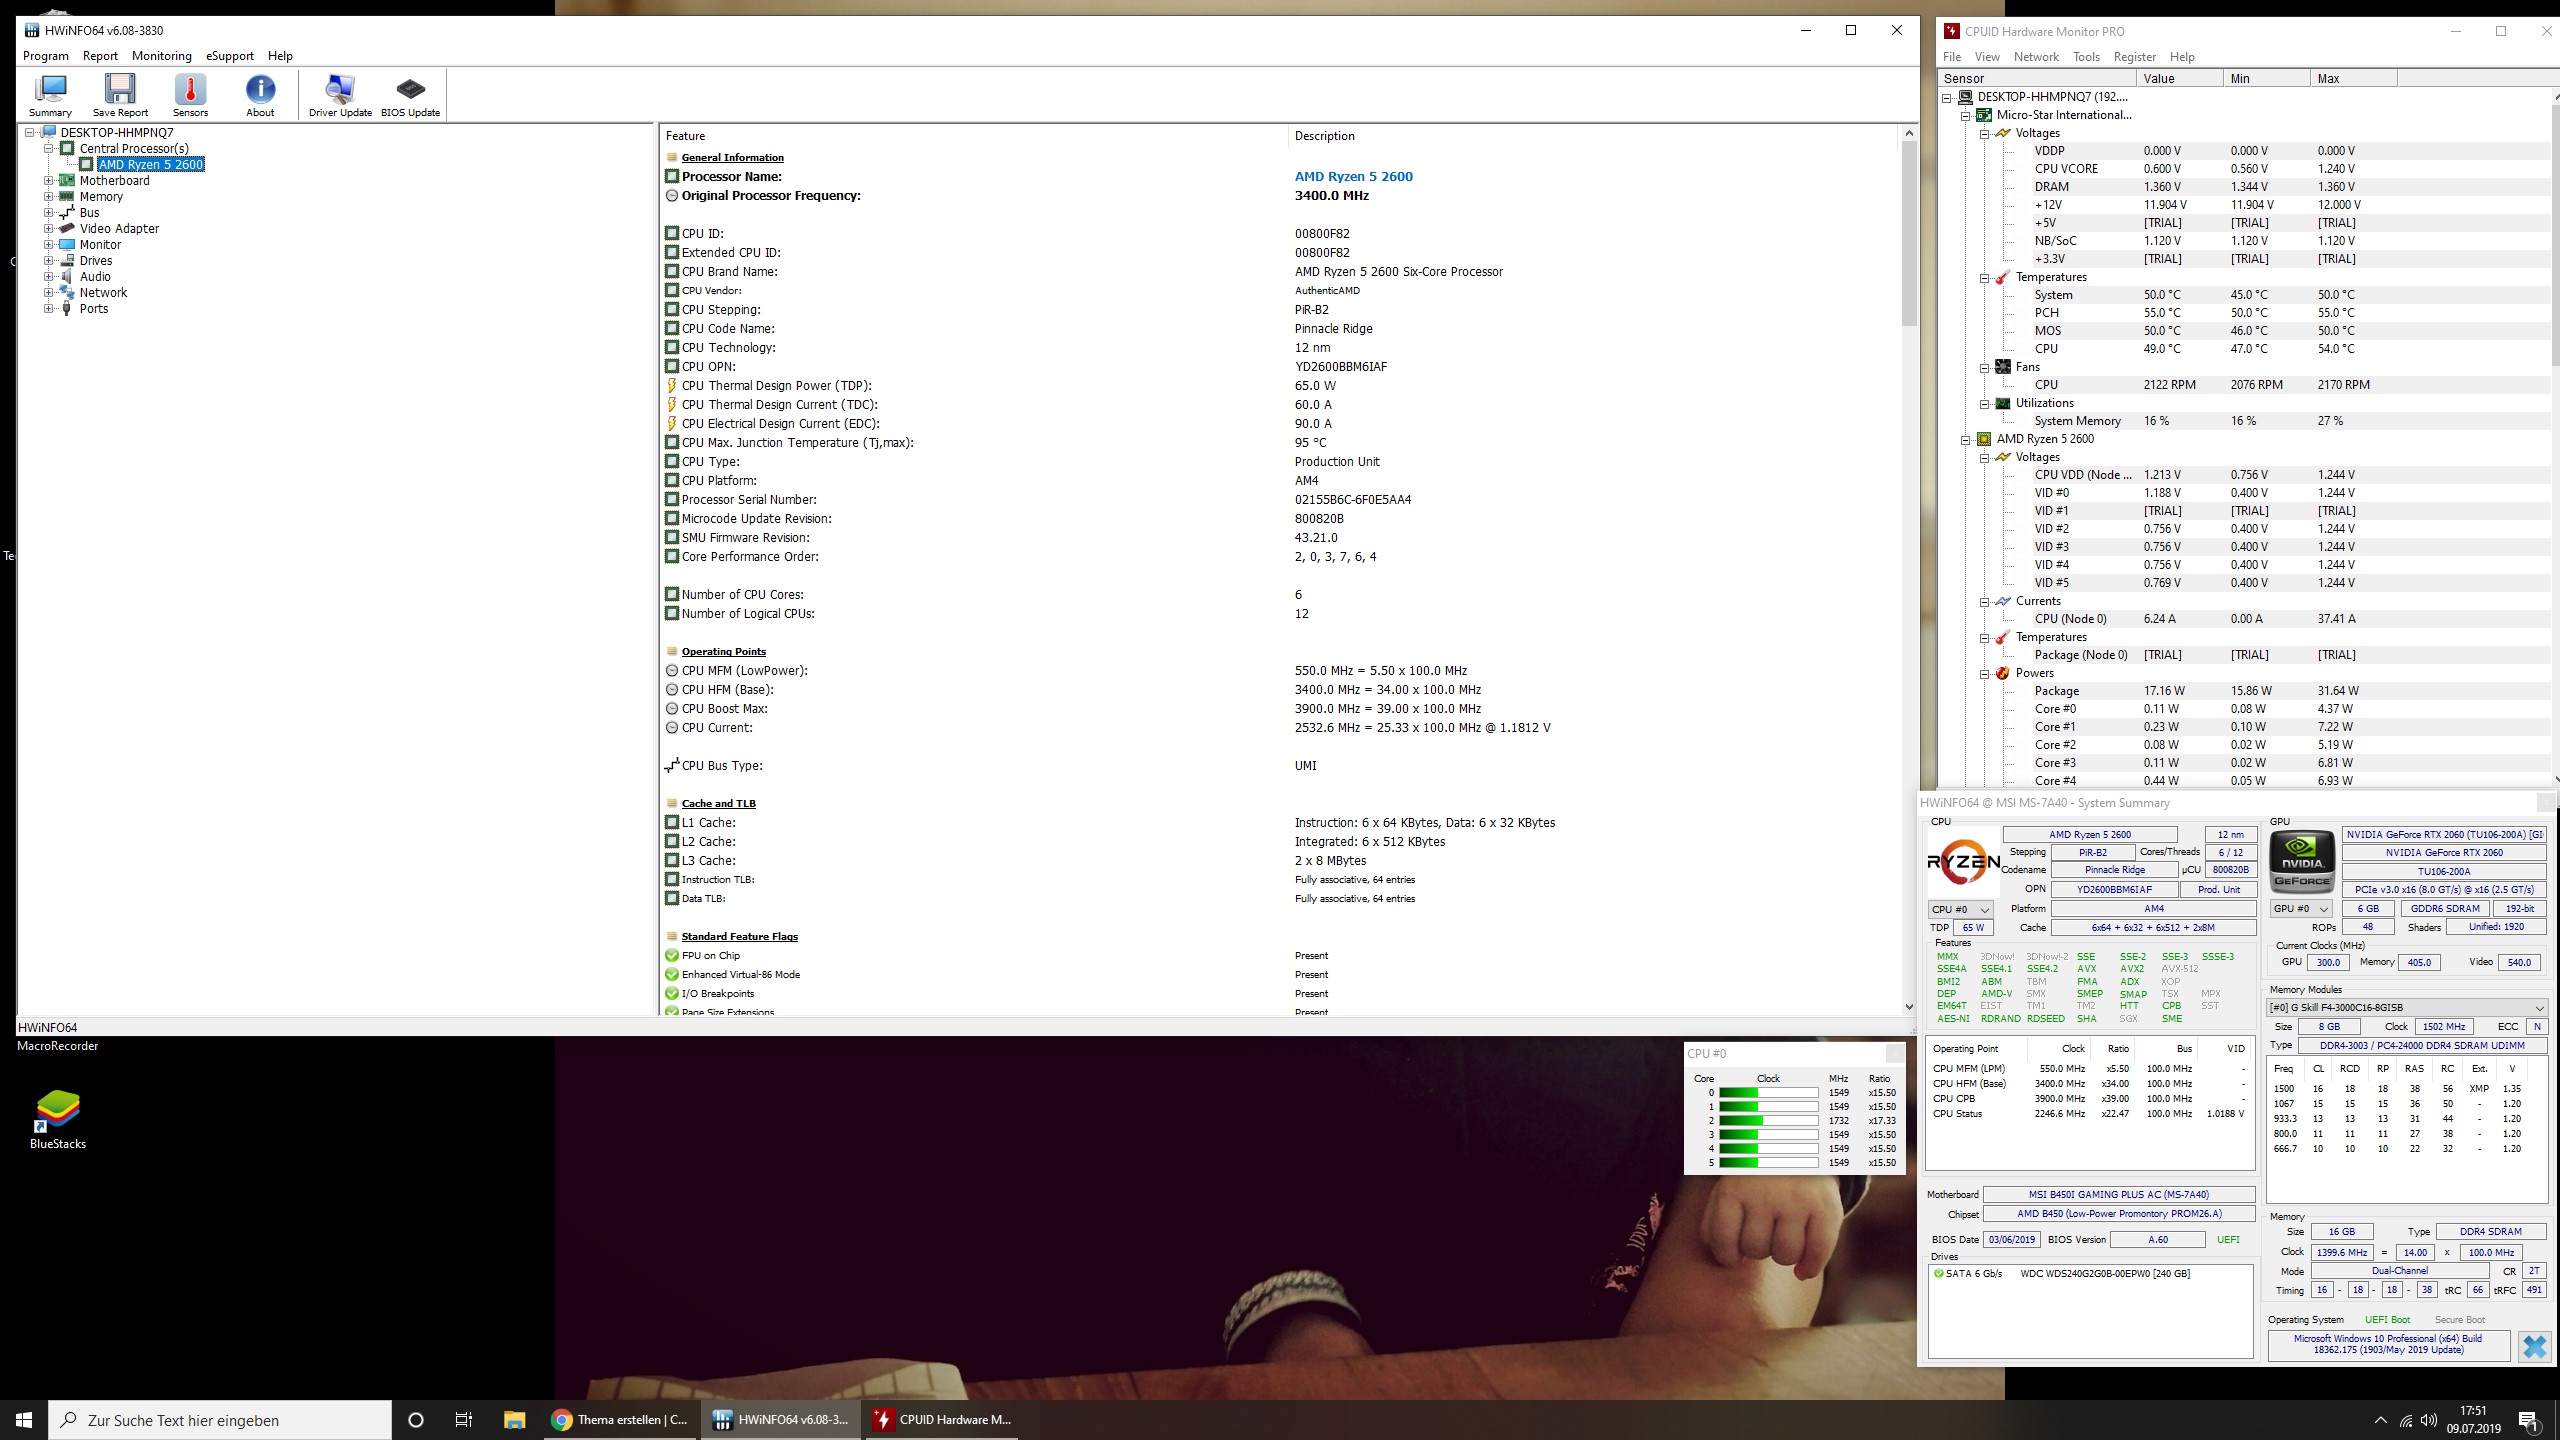Open the Tools menu in Hardware Monitor
The image size is (2560, 1440).
click(x=2086, y=57)
